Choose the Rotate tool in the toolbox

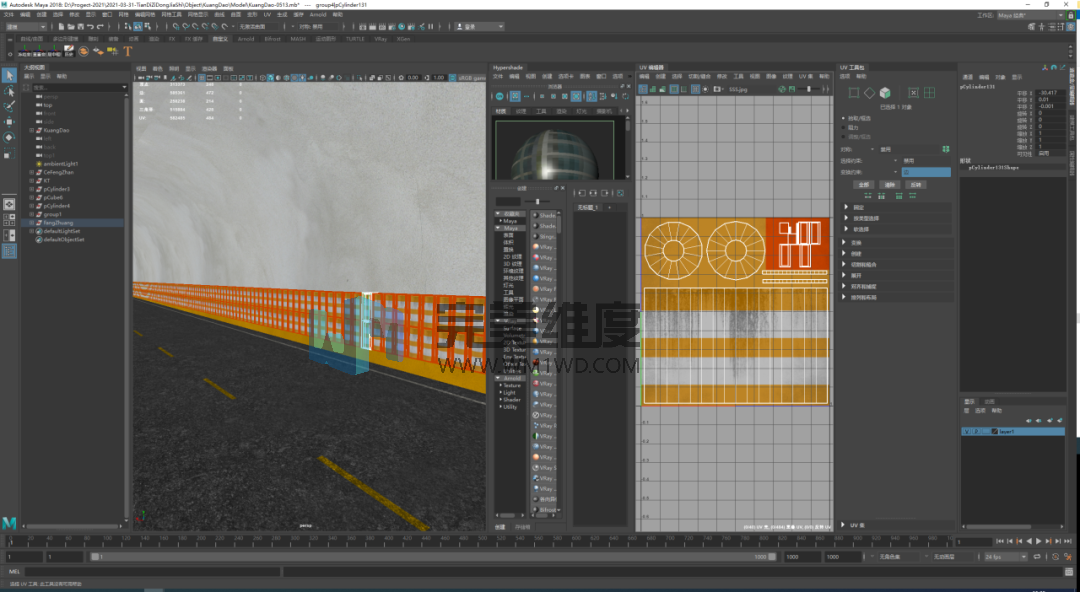(9, 138)
